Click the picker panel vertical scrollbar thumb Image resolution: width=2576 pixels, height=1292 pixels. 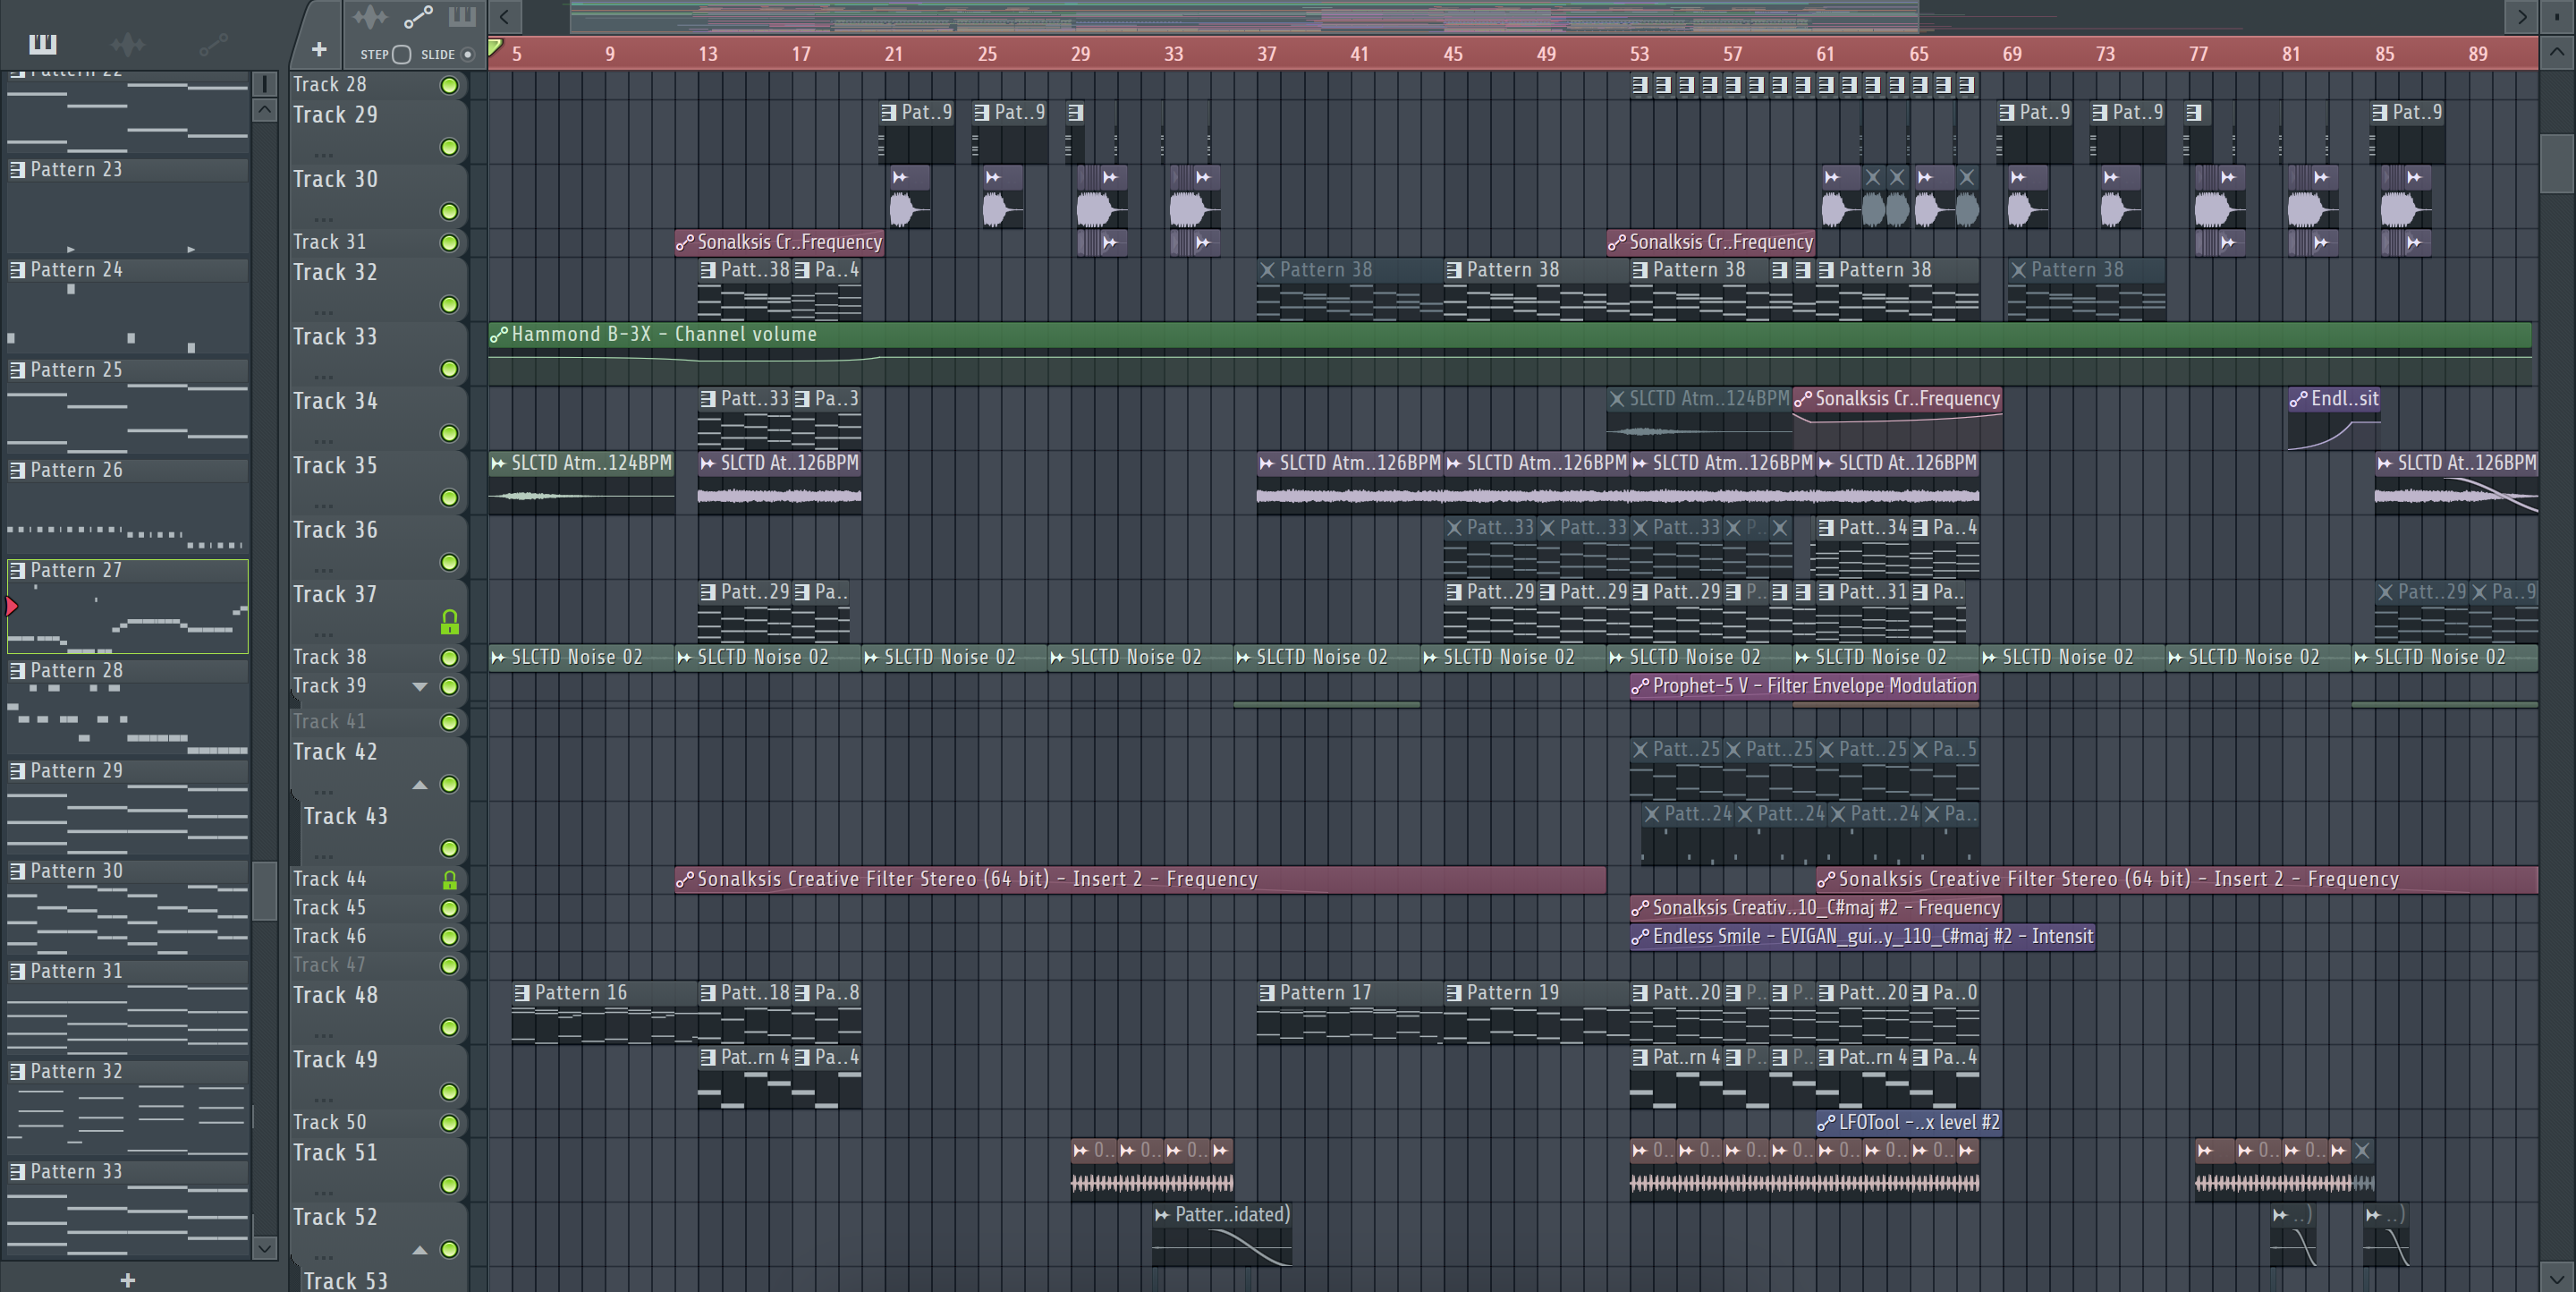(x=264, y=890)
